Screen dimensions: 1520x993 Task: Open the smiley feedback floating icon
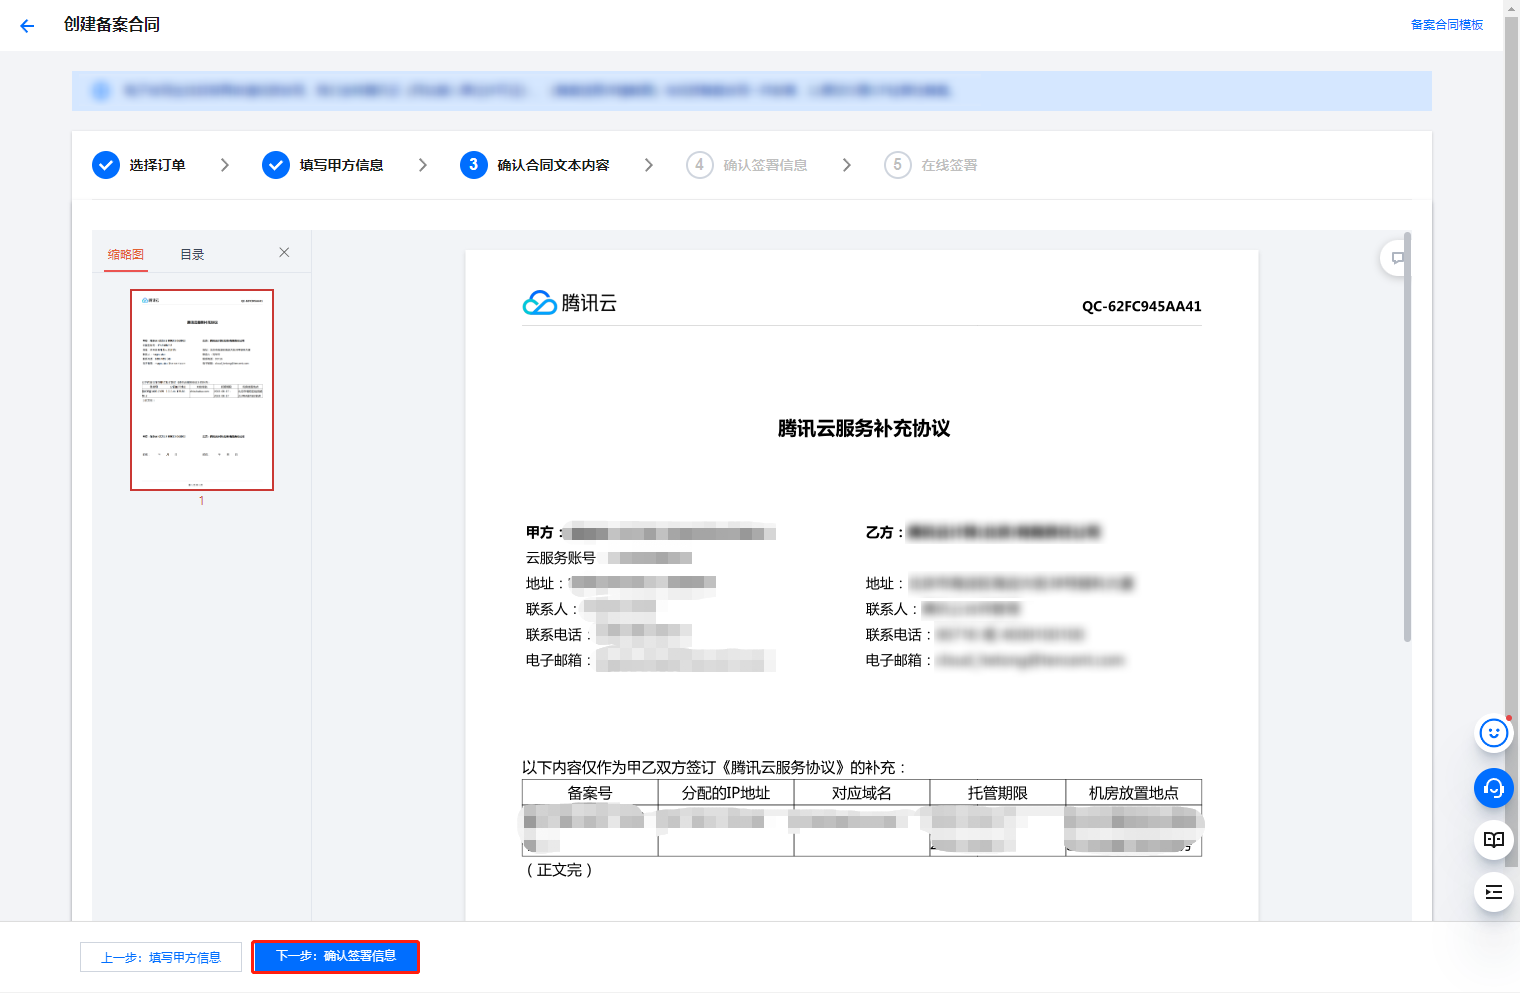[1493, 733]
